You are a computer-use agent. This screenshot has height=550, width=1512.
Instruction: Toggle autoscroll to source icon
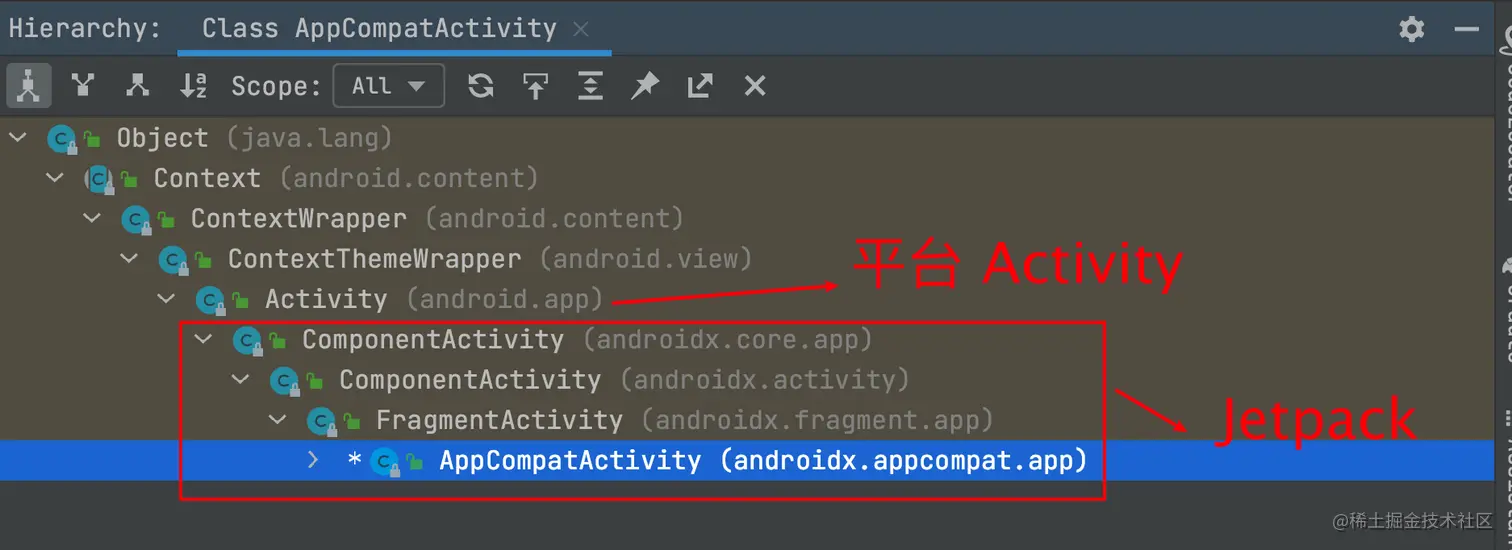coord(536,86)
